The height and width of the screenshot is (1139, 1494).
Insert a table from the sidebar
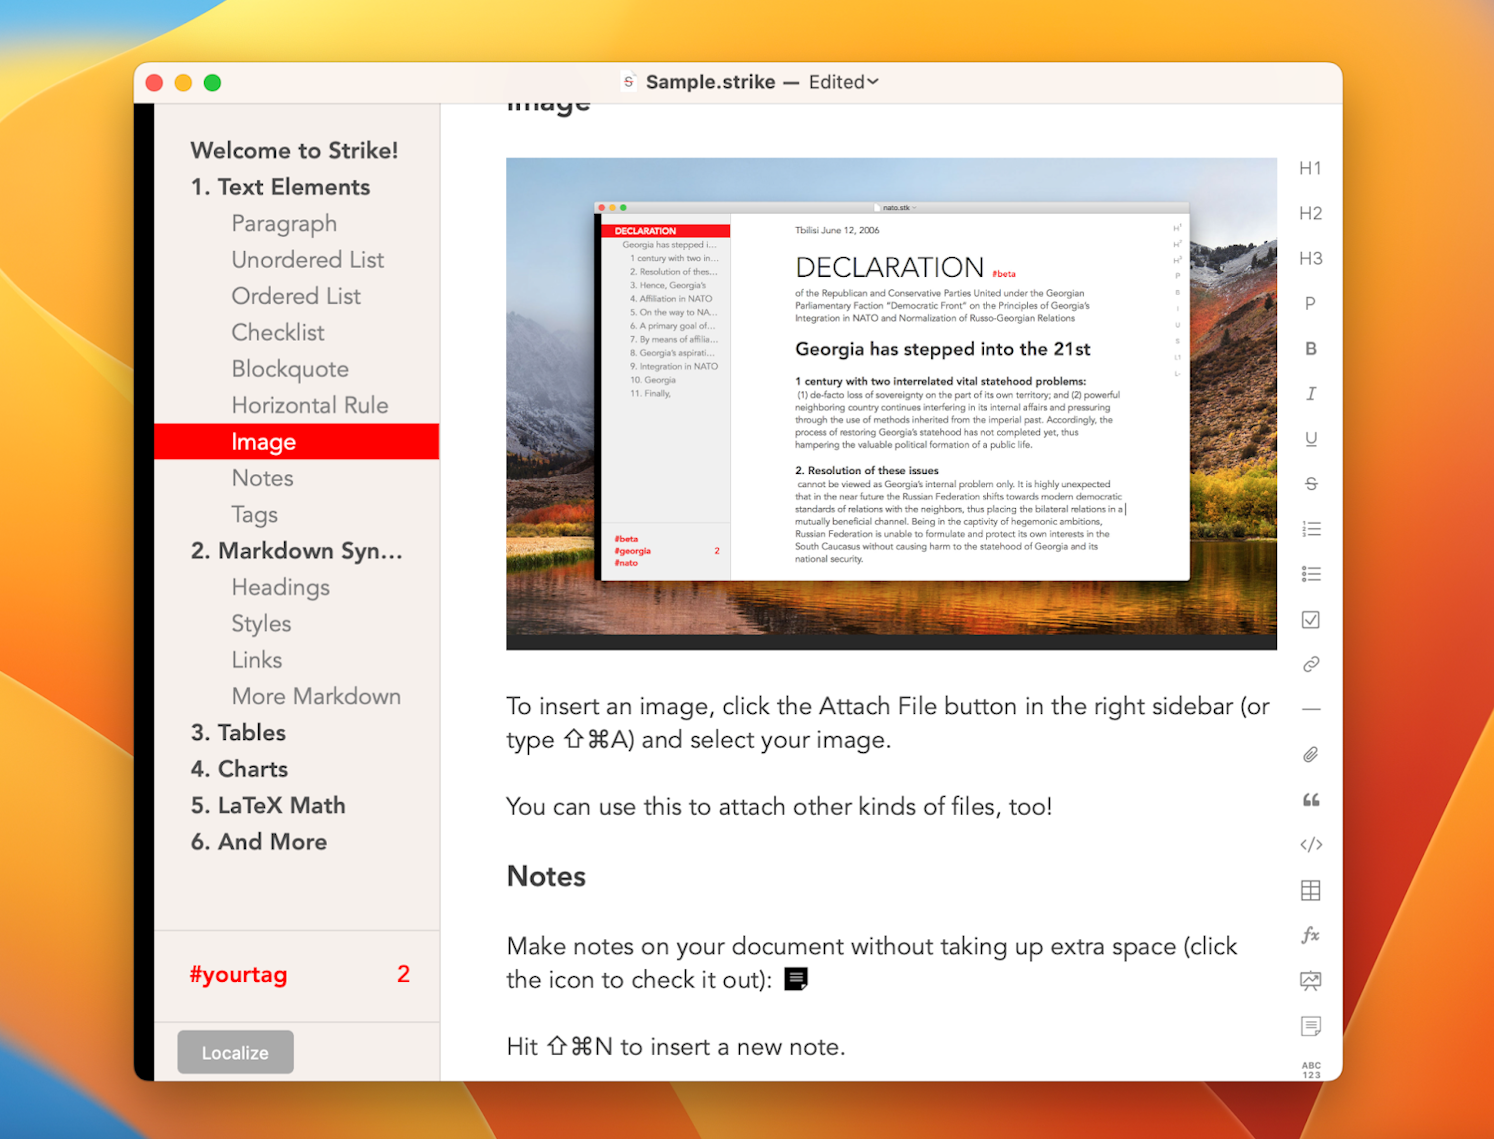point(1310,890)
